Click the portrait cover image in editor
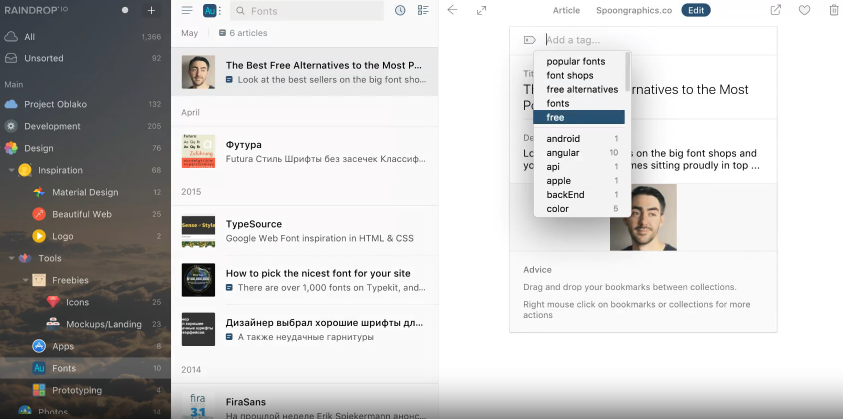Screen dimensions: 843x419 coord(643,217)
